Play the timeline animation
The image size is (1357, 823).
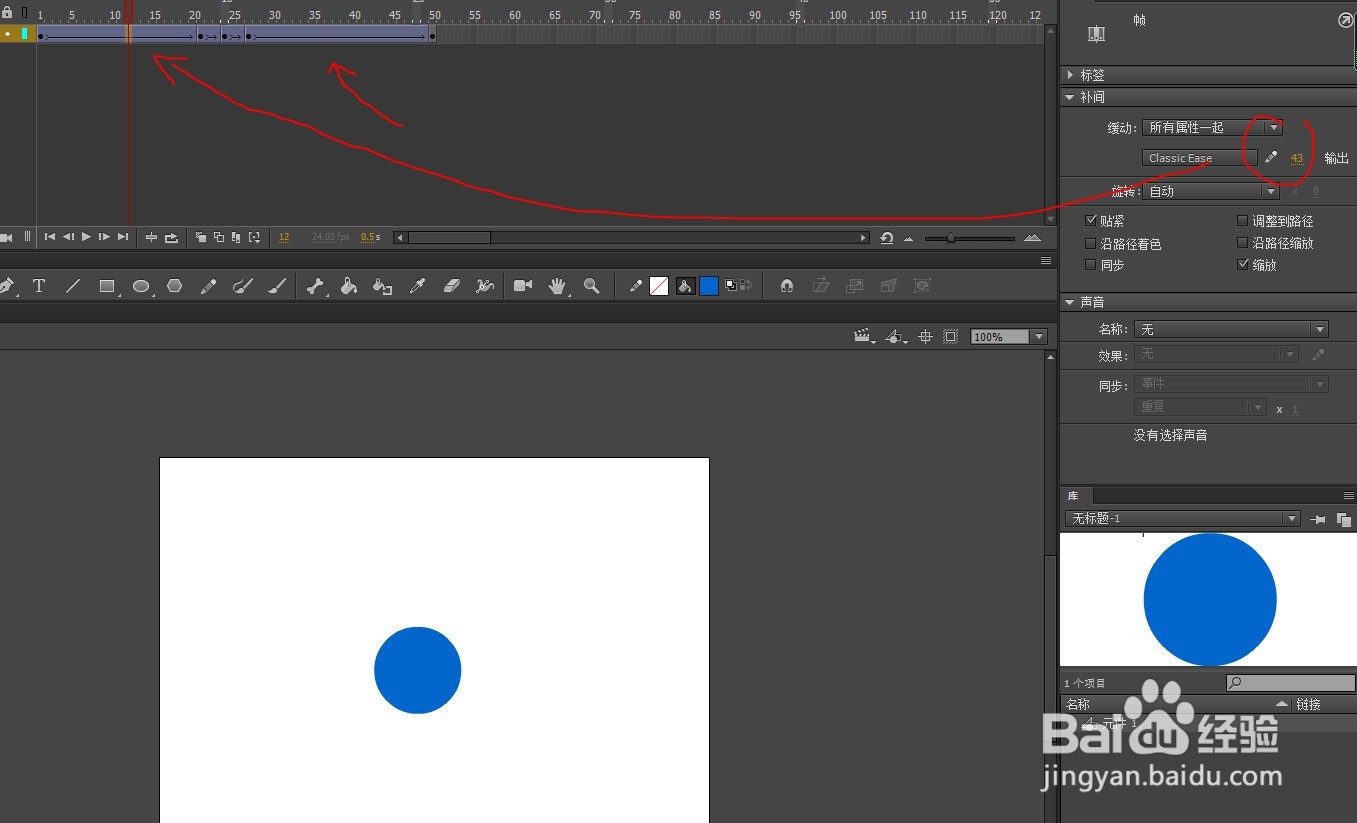pos(86,237)
